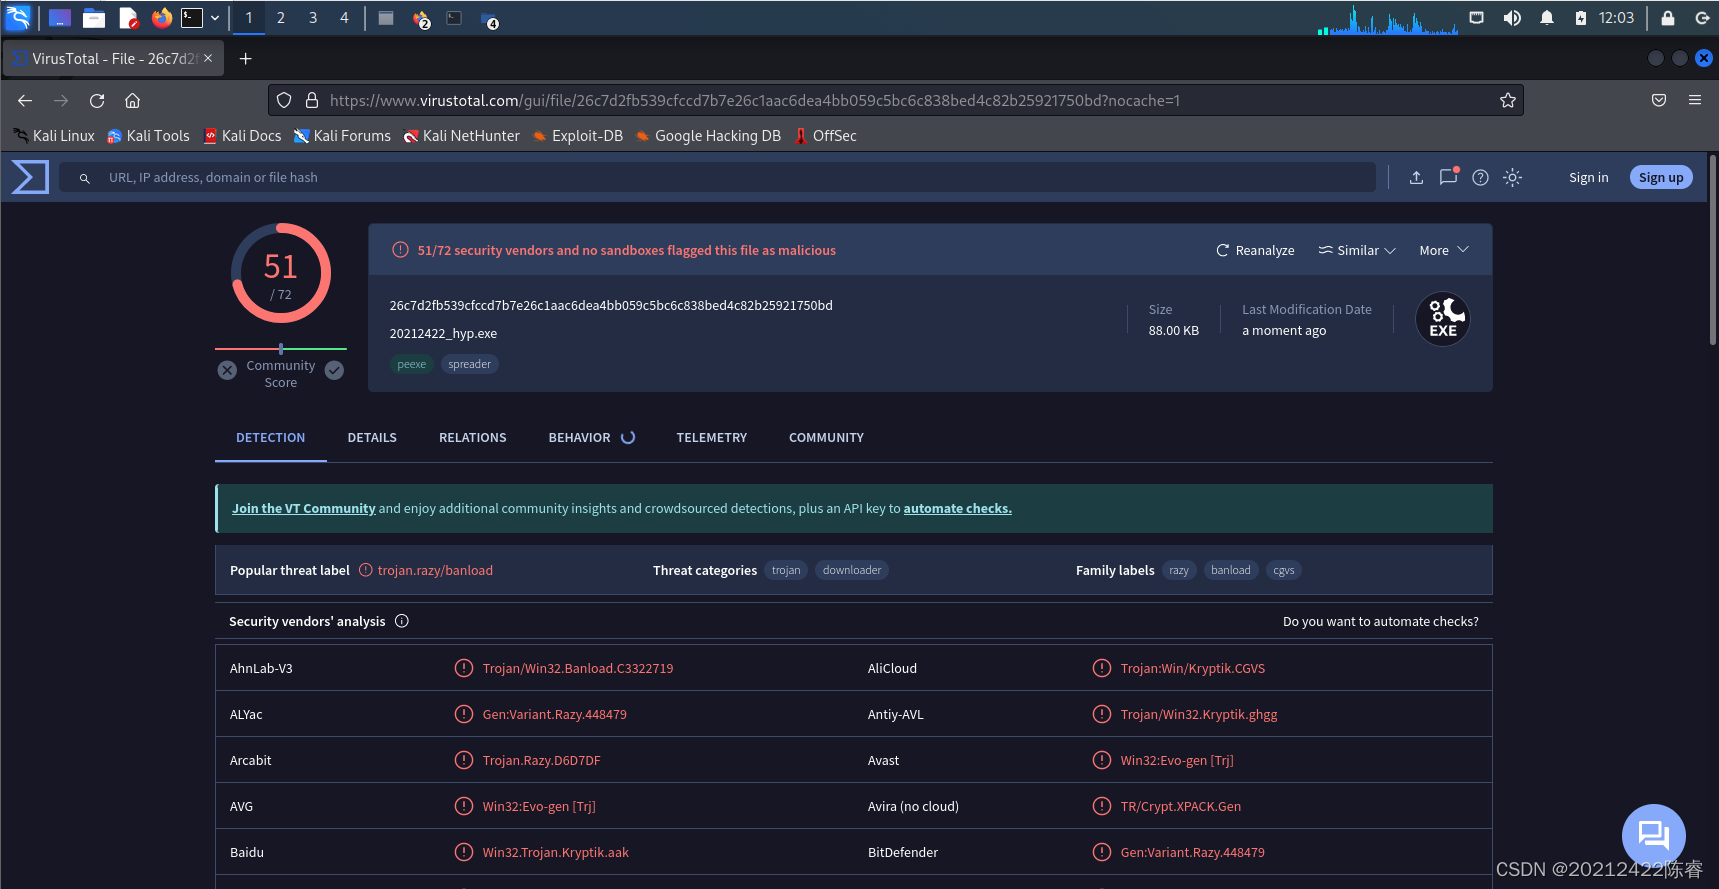Expand the More dropdown
This screenshot has width=1719, height=889.
(1444, 250)
